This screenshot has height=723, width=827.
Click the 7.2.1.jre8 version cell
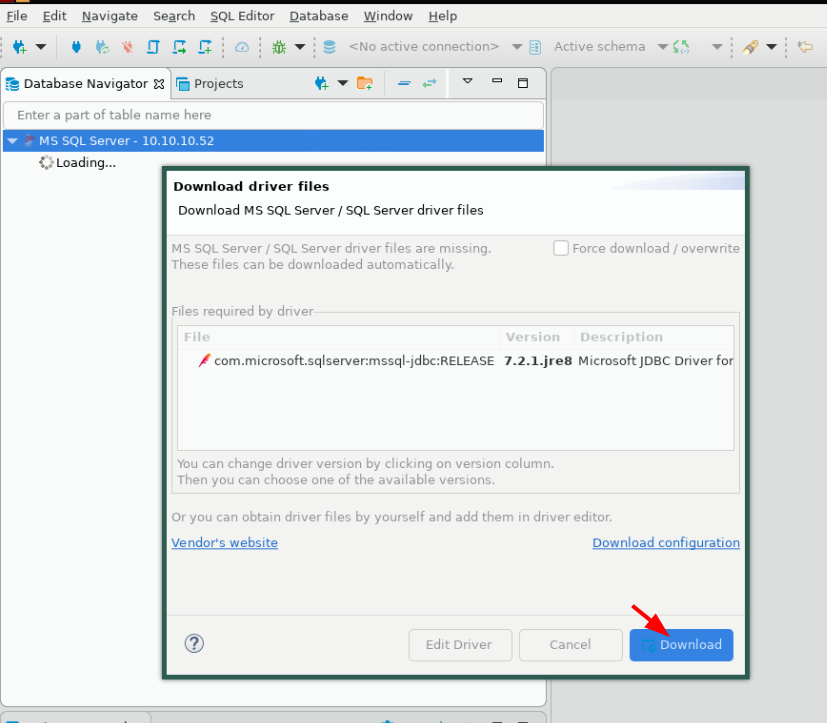click(538, 361)
